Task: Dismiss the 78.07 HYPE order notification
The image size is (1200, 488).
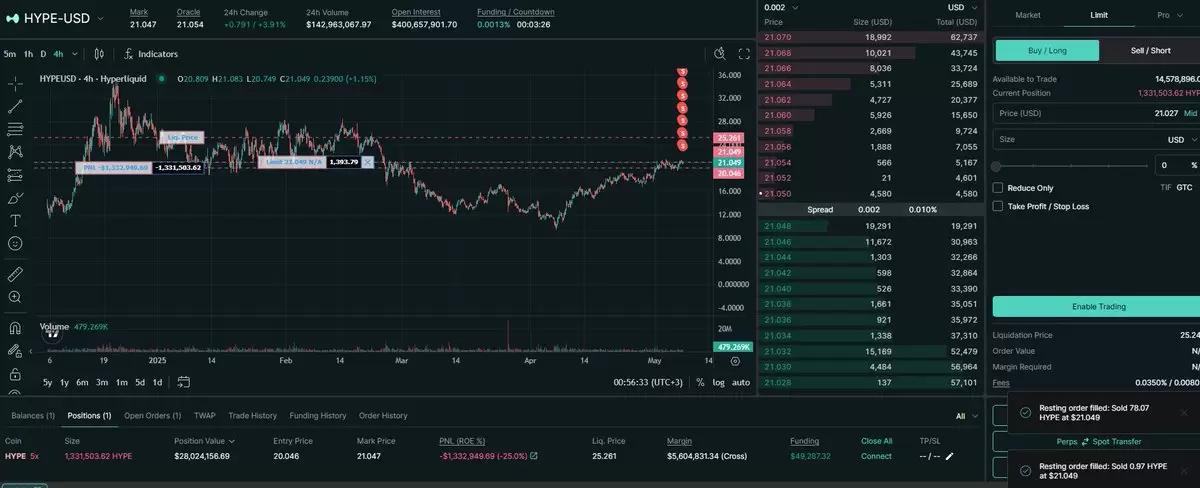Action: [x=1184, y=412]
